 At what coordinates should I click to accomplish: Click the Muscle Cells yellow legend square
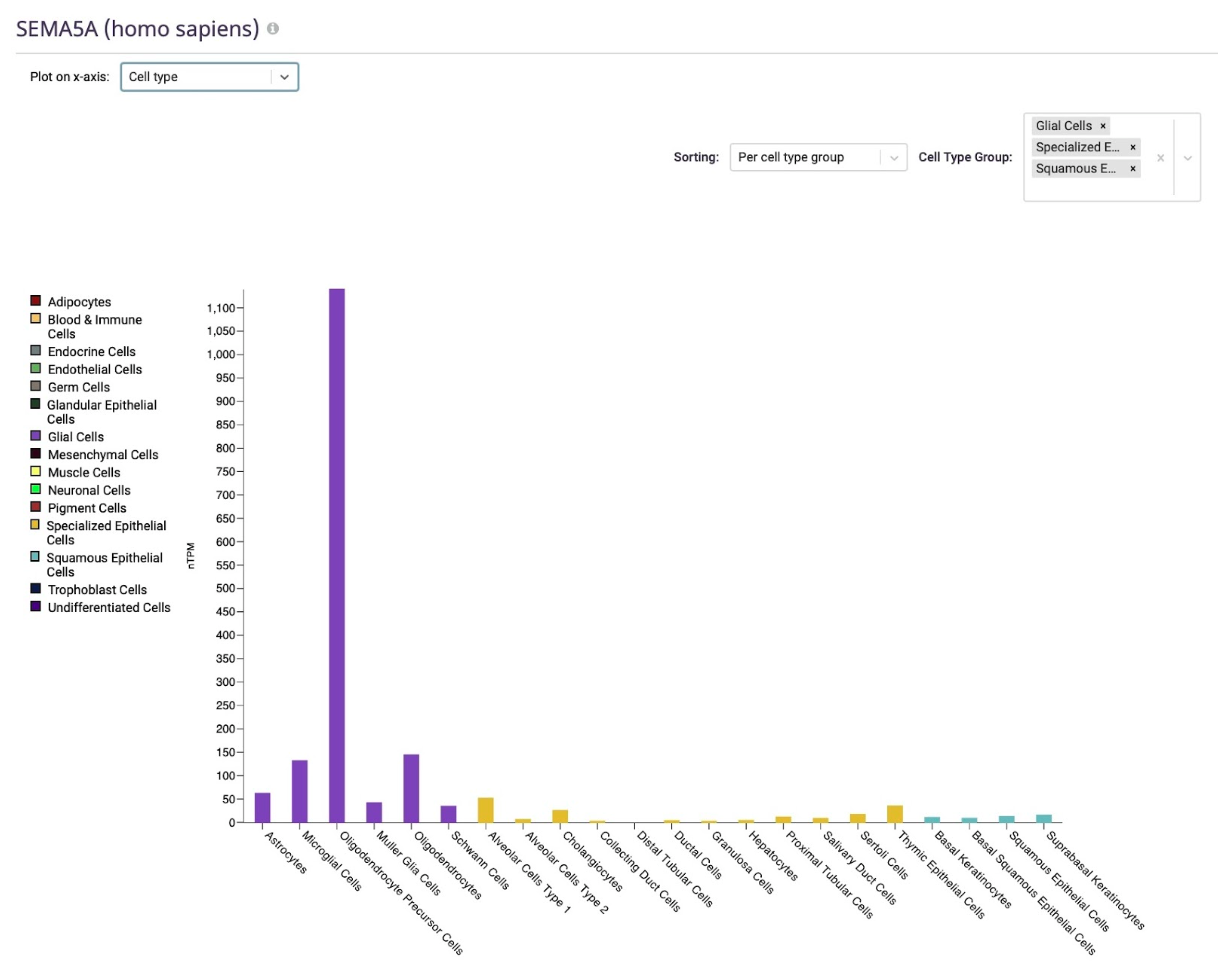(x=35, y=472)
